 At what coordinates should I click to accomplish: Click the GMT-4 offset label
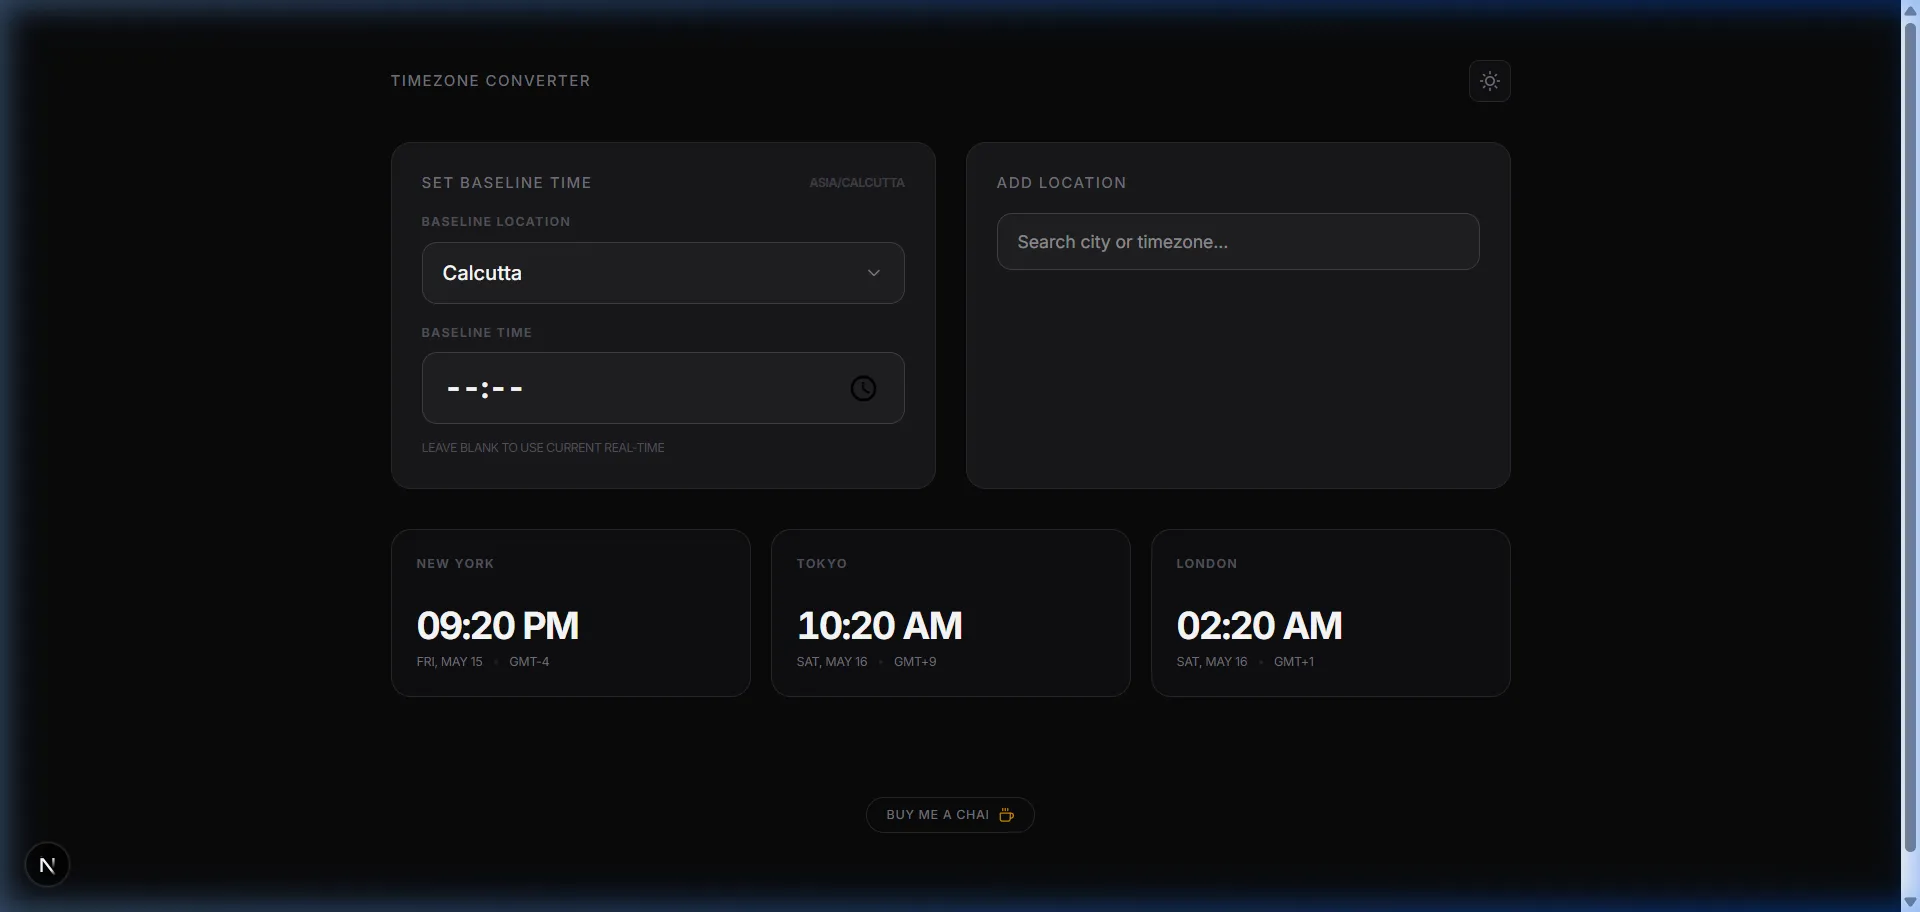pos(529,662)
